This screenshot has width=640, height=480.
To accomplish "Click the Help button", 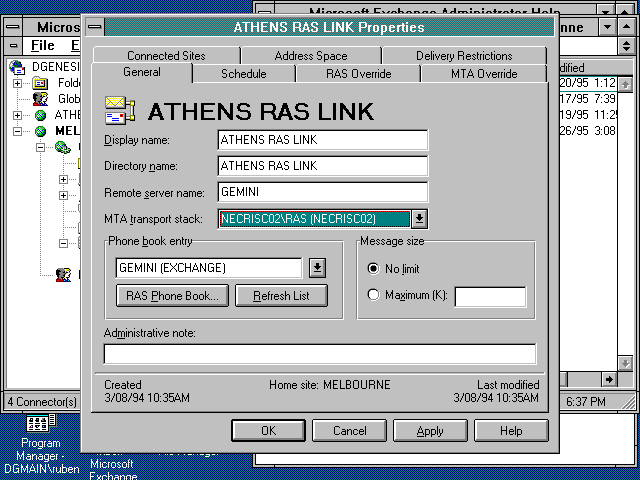I will click(511, 431).
